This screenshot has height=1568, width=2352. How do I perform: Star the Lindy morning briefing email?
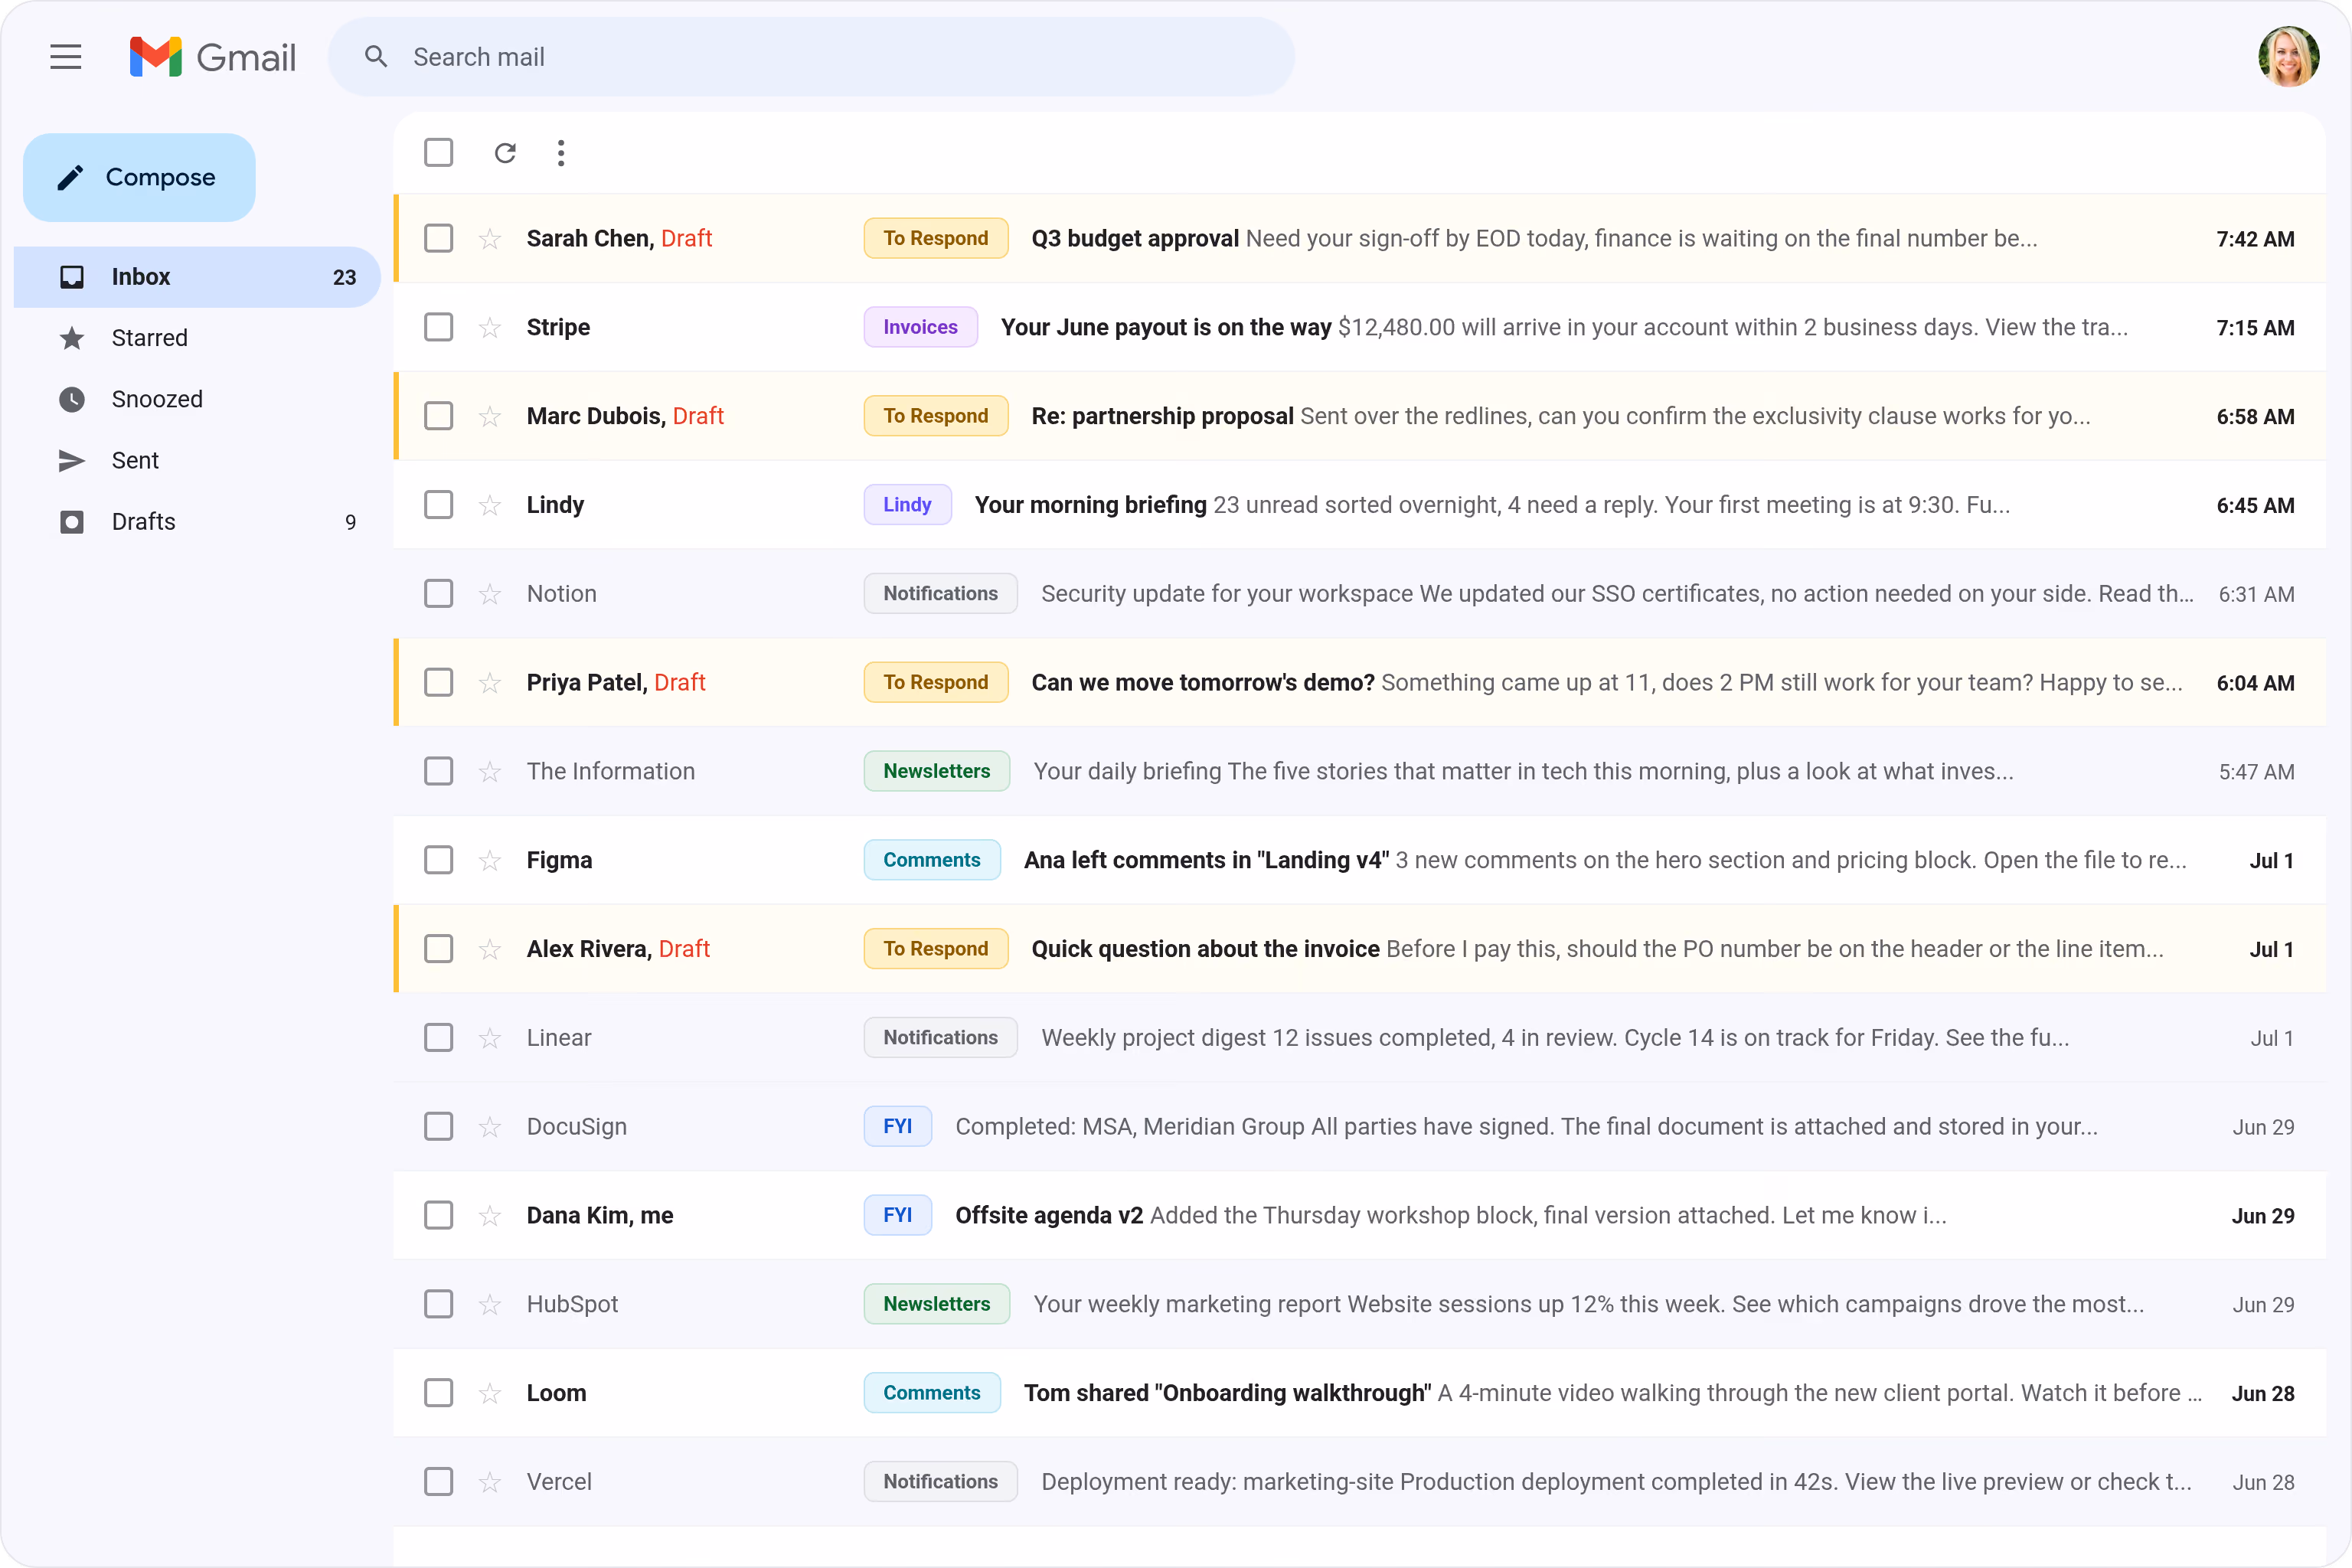pos(489,506)
